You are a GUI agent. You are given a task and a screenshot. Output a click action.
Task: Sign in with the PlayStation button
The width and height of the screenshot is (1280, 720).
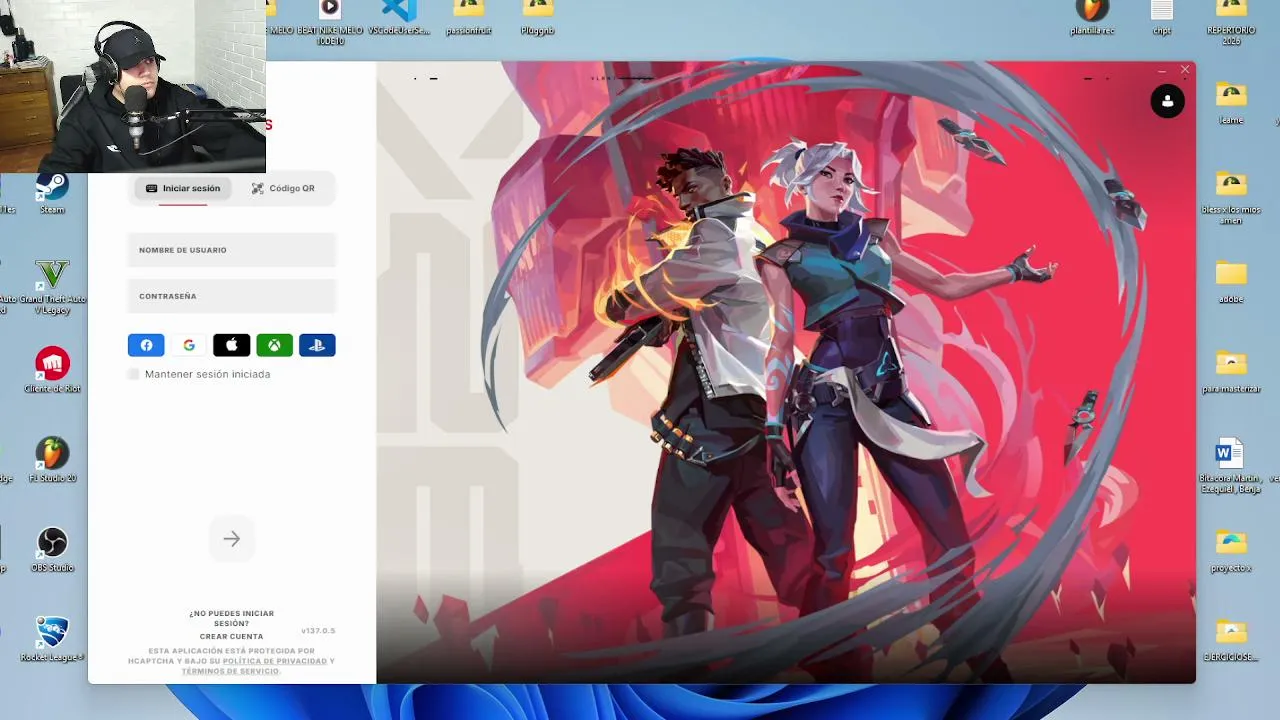(x=317, y=345)
